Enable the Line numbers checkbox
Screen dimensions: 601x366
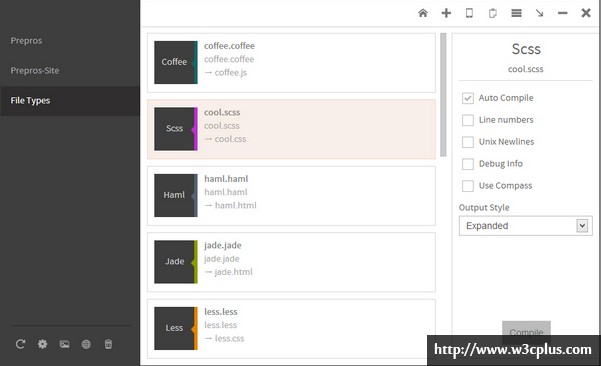coord(468,120)
